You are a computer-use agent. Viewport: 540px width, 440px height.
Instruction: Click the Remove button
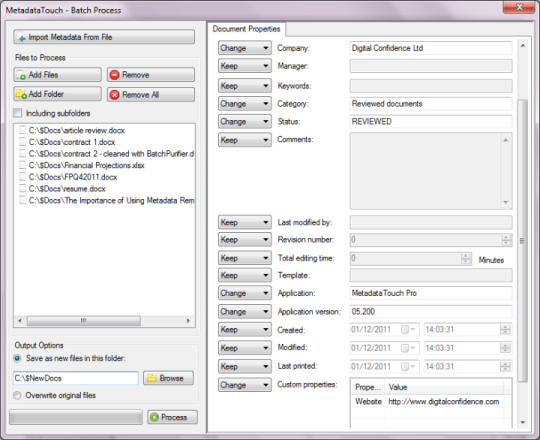point(151,75)
